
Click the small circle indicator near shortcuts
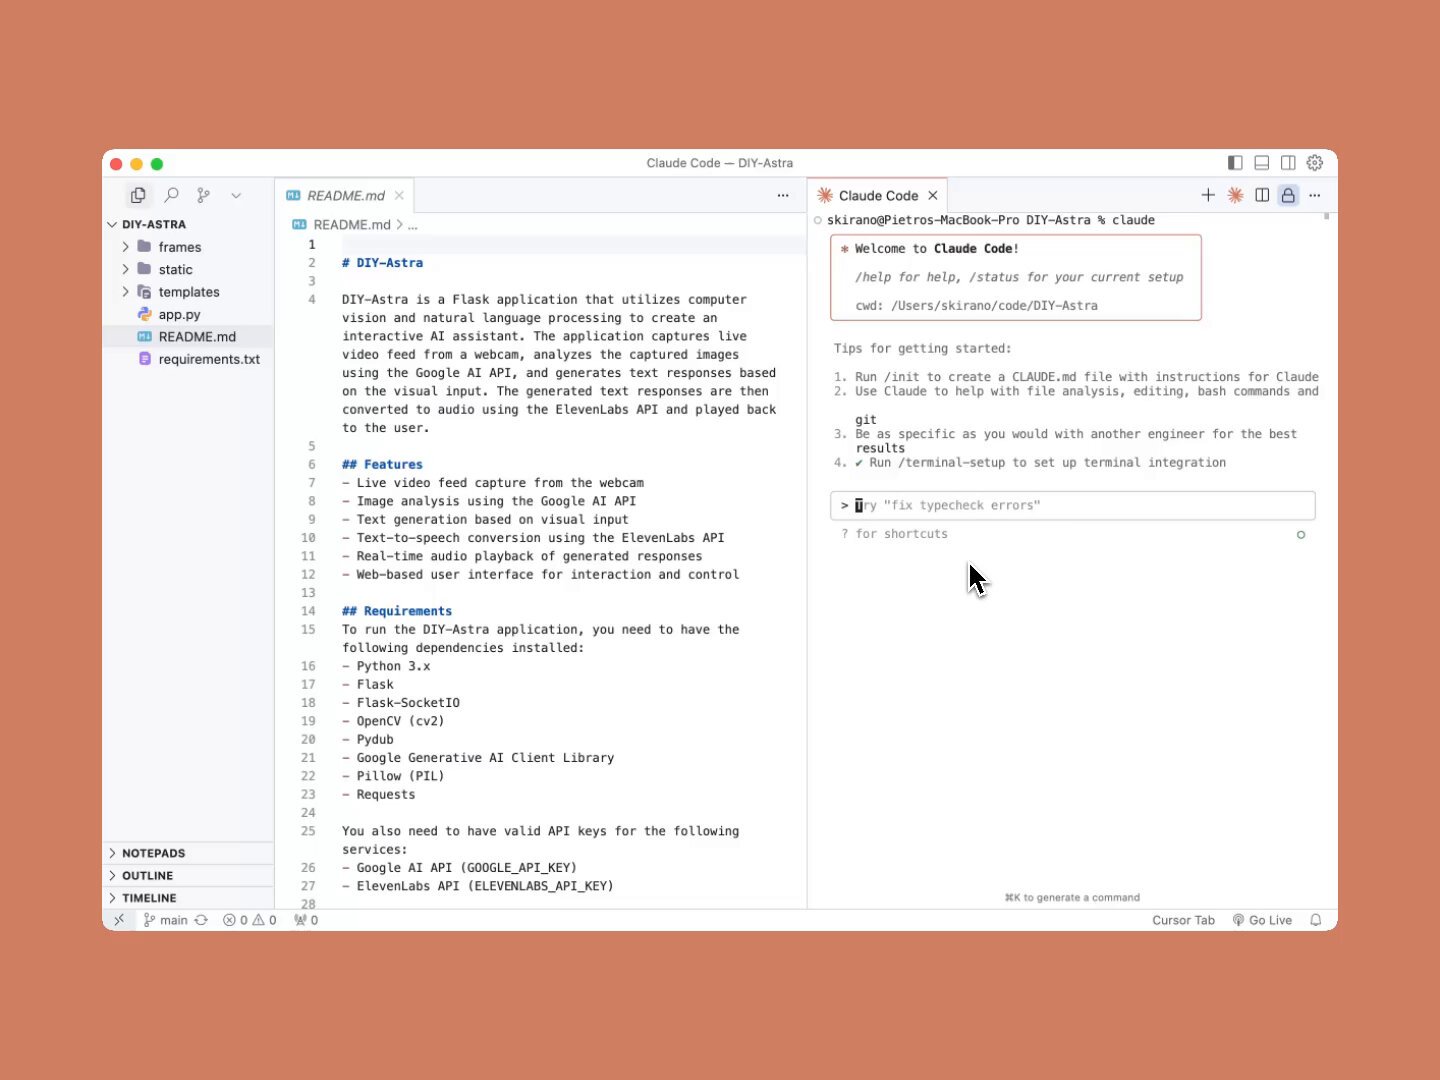[1301, 535]
